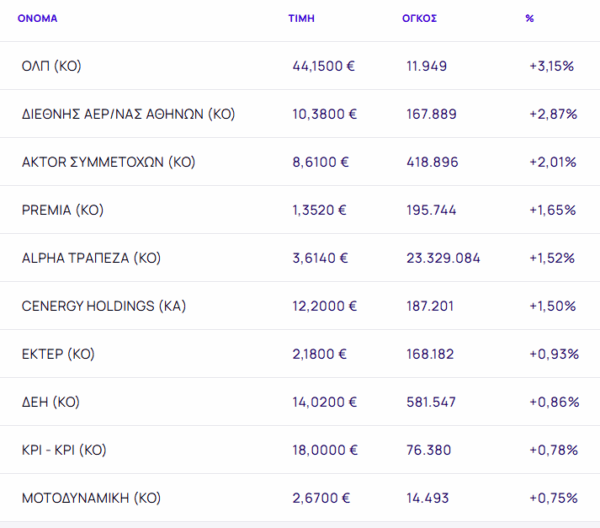Select the +2,87% change value
This screenshot has width=600, height=528.
click(553, 114)
